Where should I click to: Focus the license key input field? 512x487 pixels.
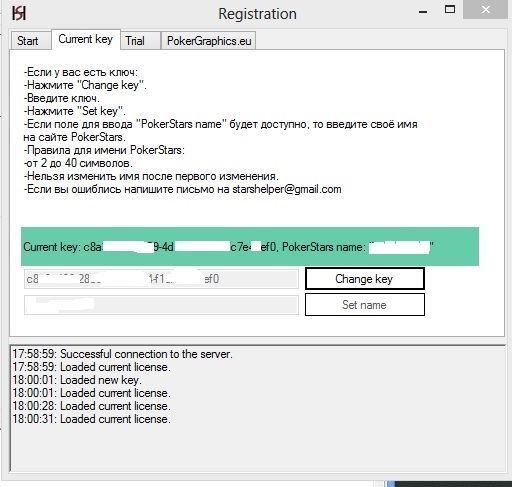pyautogui.click(x=161, y=279)
